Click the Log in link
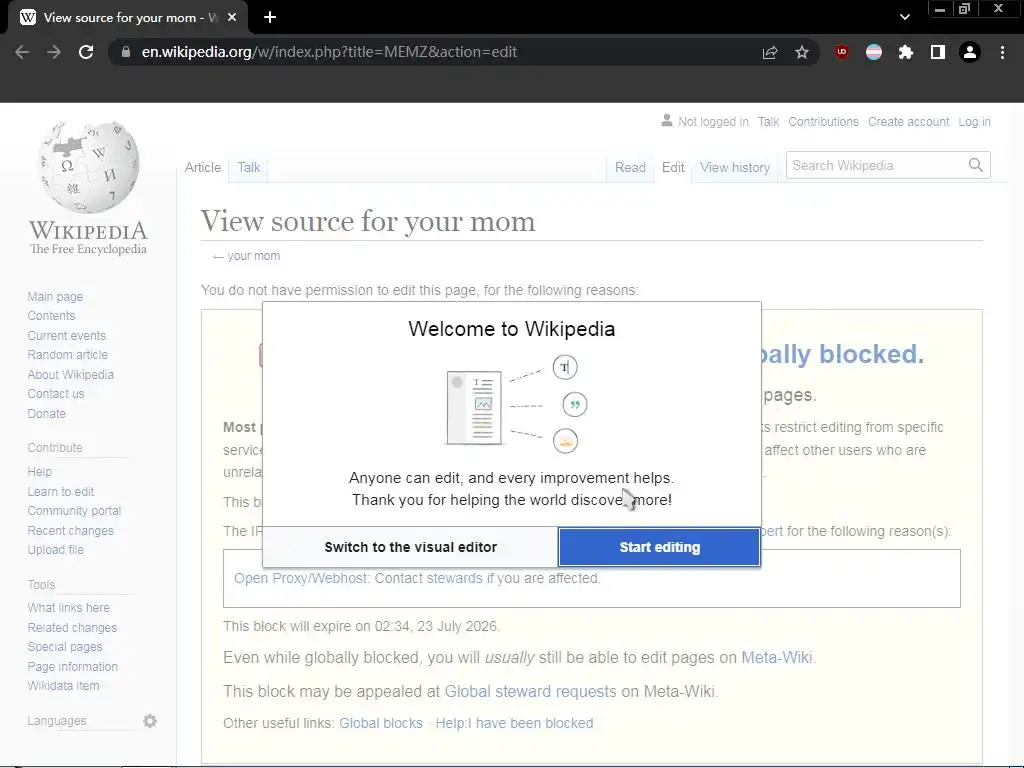This screenshot has width=1024, height=768. click(x=974, y=121)
